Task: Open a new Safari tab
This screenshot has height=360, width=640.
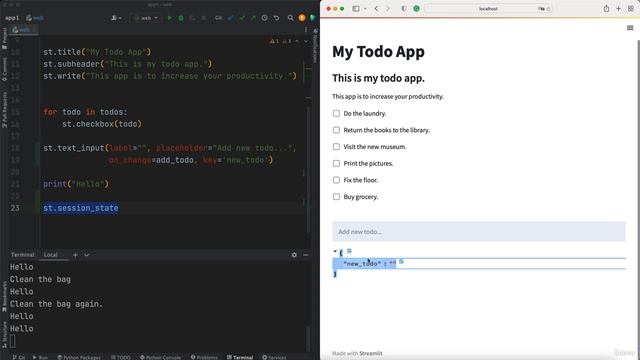Action: (x=618, y=9)
